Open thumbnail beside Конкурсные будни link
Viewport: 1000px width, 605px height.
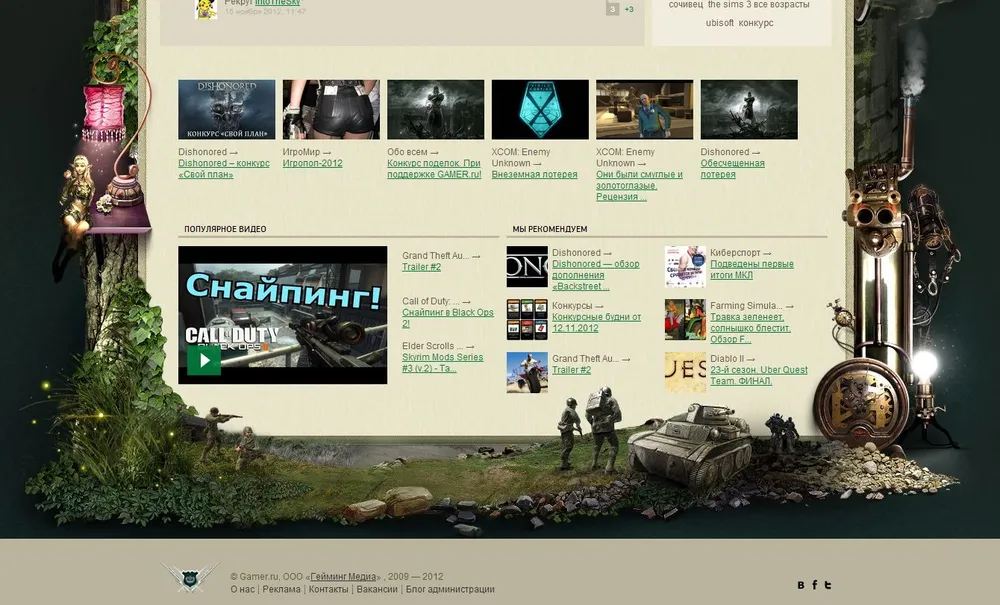coord(527,319)
